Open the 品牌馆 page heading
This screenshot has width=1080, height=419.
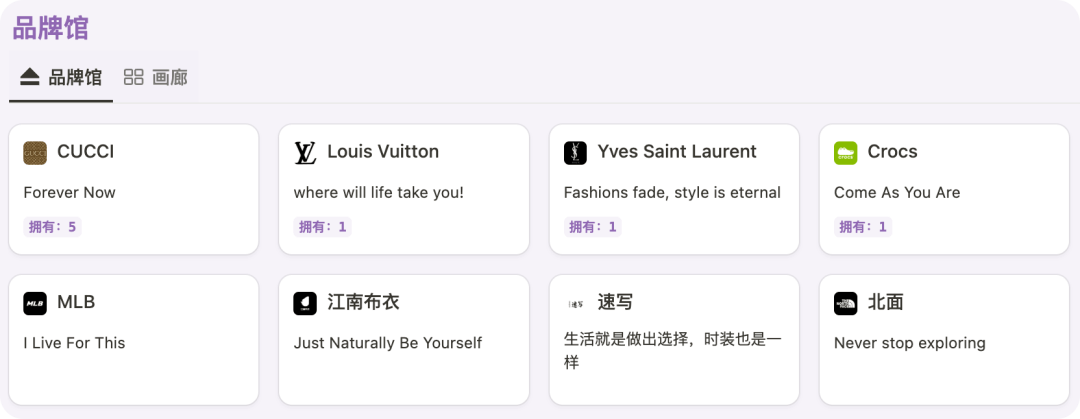tap(50, 27)
